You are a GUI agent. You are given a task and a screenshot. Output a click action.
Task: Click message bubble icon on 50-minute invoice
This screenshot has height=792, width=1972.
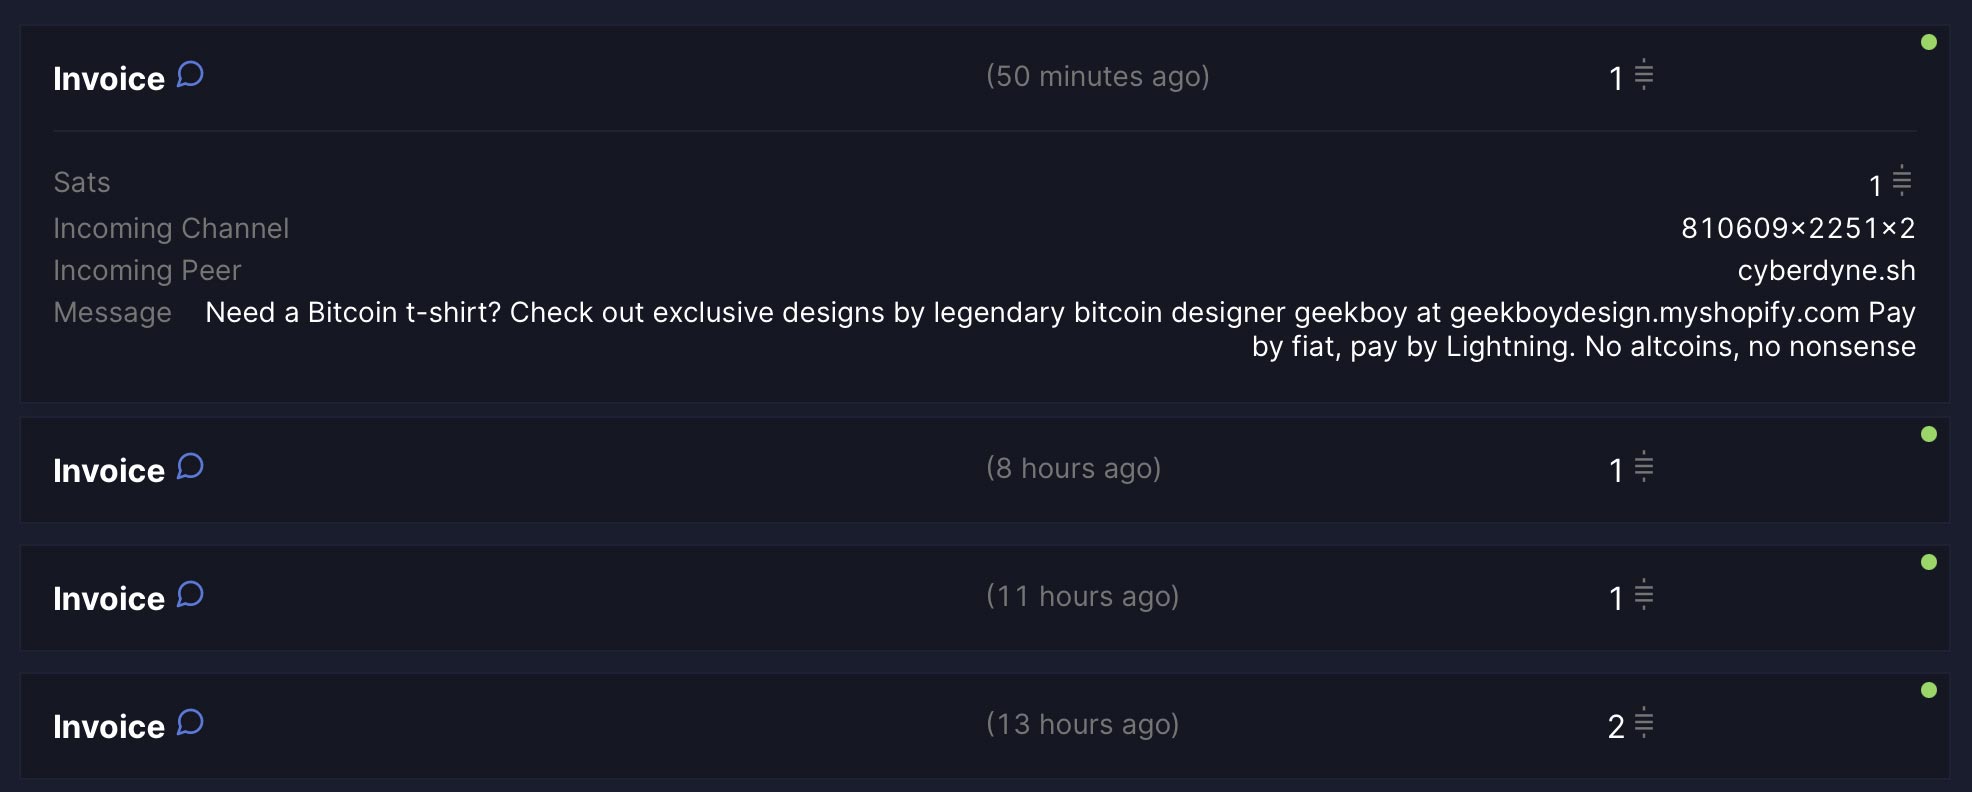click(190, 75)
